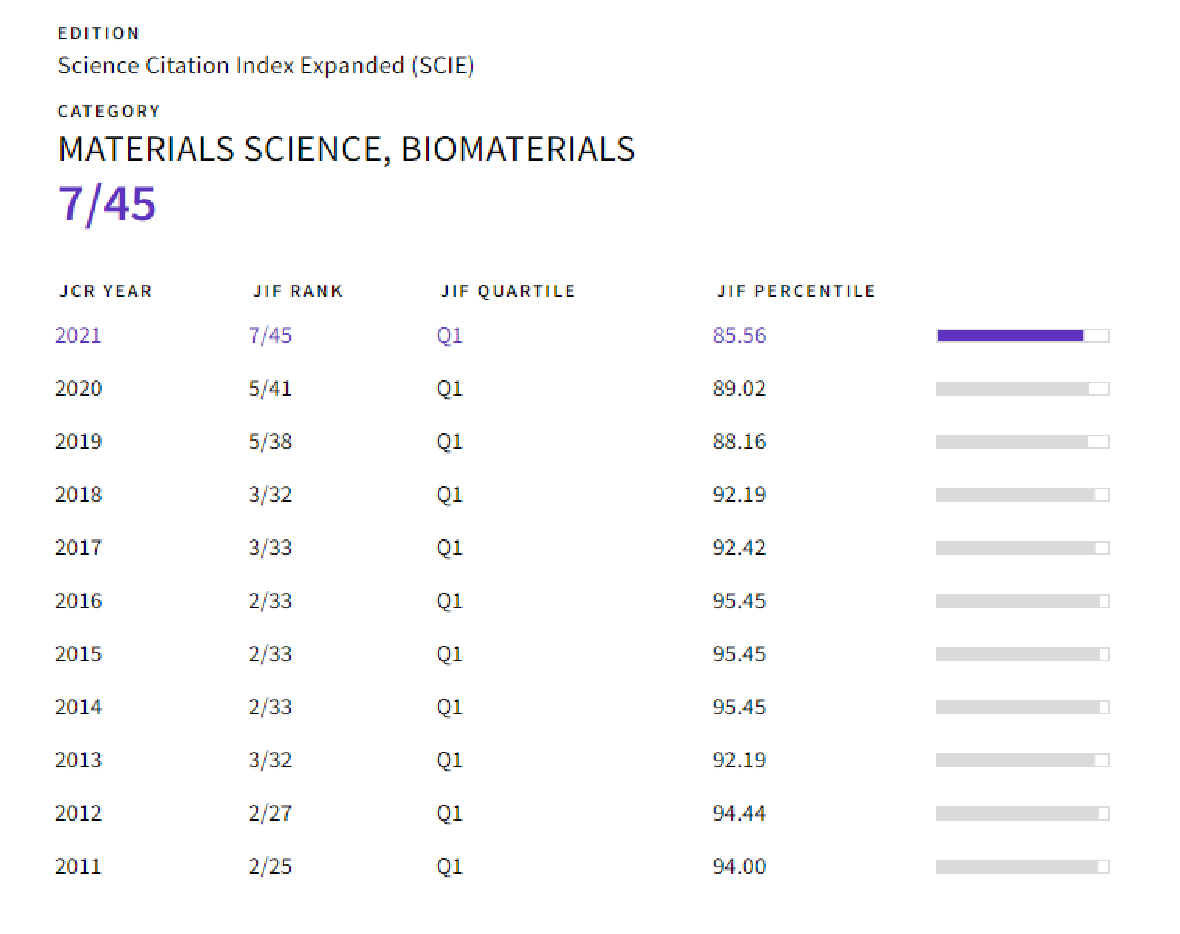Click the 2021 JCR year link
Image resolution: width=1180 pixels, height=934 pixels.
(x=78, y=335)
